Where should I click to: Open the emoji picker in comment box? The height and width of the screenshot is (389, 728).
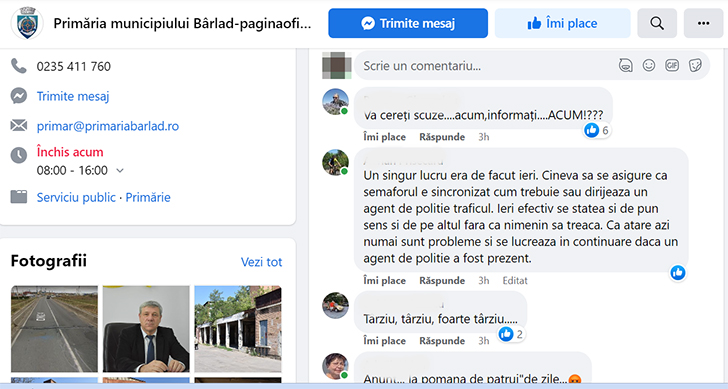click(649, 65)
